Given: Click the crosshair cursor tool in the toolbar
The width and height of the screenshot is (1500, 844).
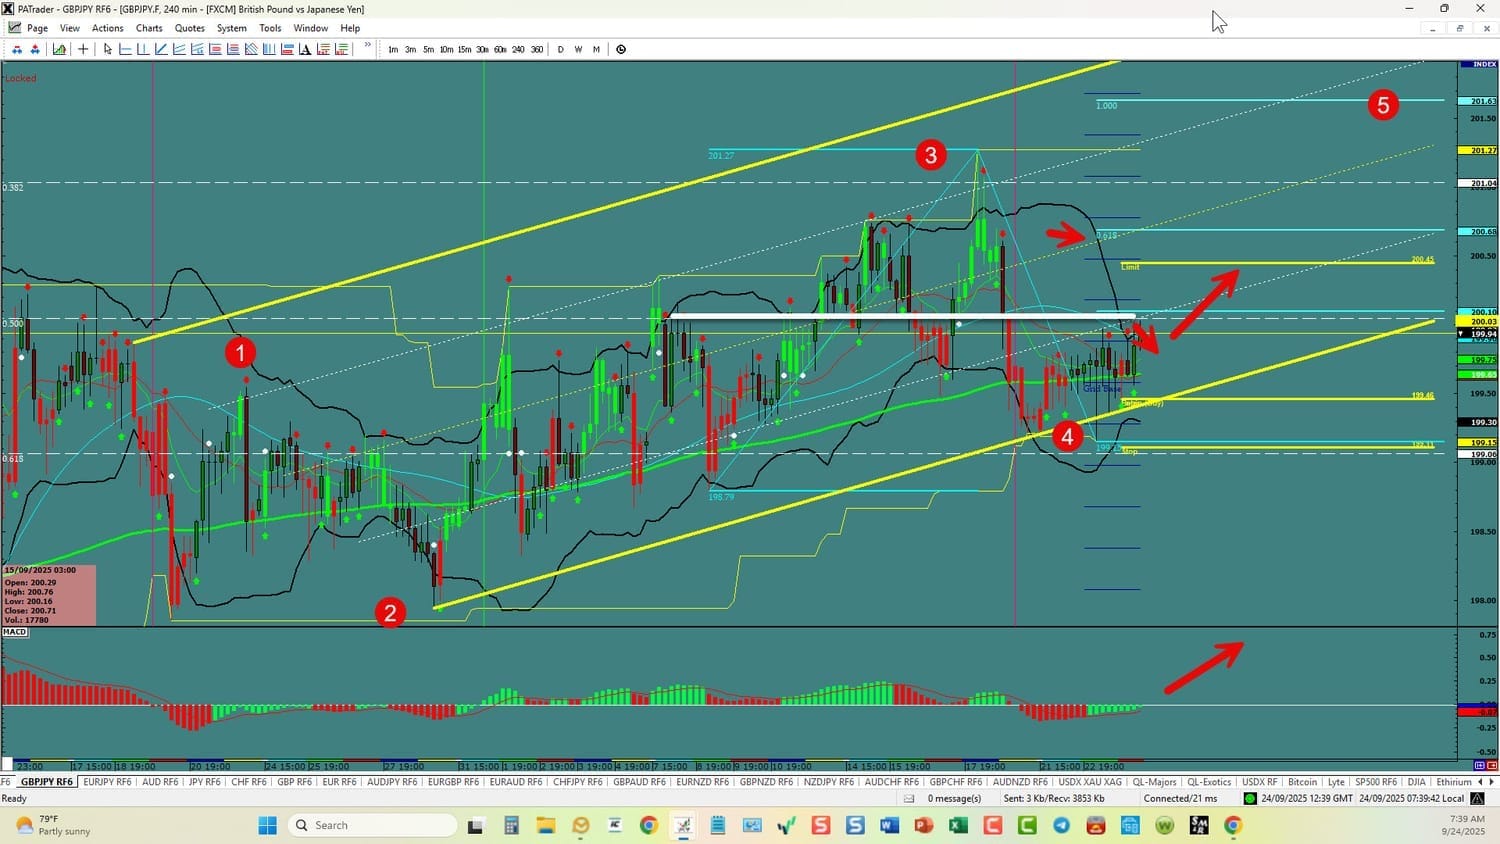Looking at the screenshot, I should click(84, 49).
